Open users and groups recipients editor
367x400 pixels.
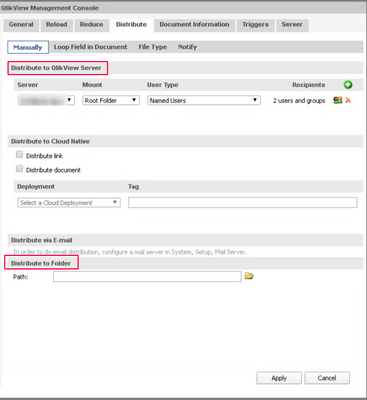(338, 100)
